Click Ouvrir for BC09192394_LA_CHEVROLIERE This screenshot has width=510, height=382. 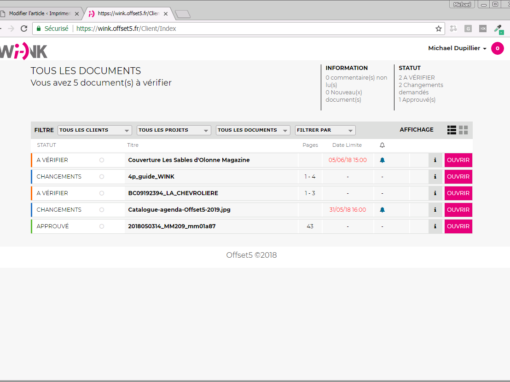point(458,193)
